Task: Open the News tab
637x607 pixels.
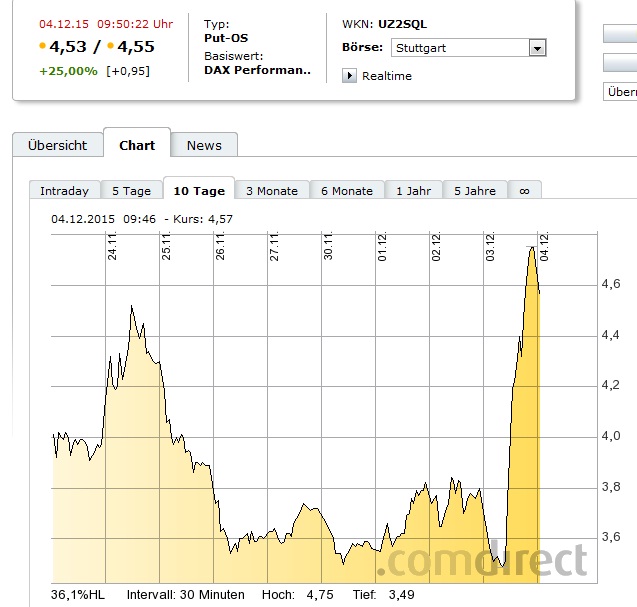Action: [204, 145]
